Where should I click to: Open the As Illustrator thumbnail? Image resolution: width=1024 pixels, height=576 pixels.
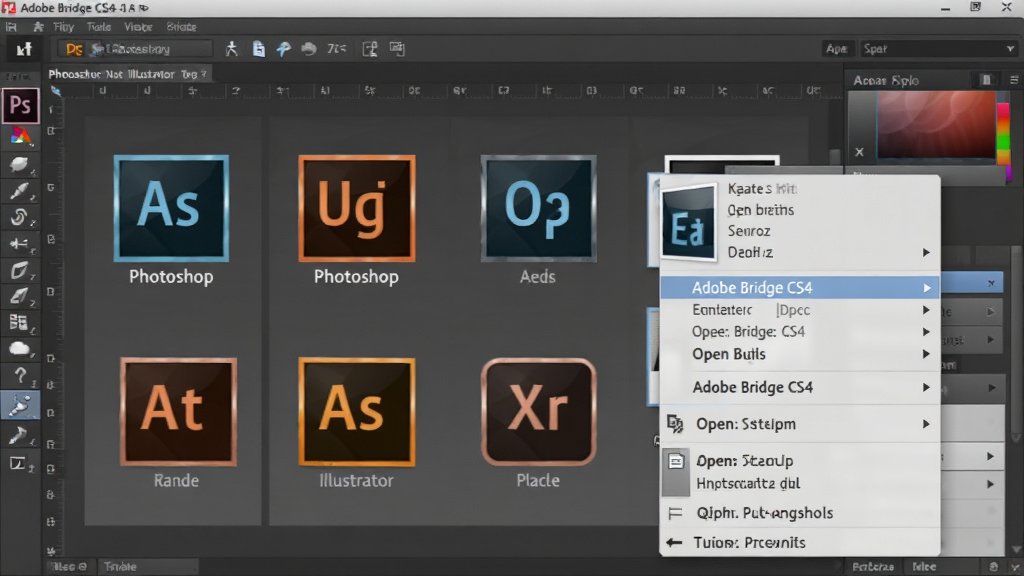pos(357,411)
